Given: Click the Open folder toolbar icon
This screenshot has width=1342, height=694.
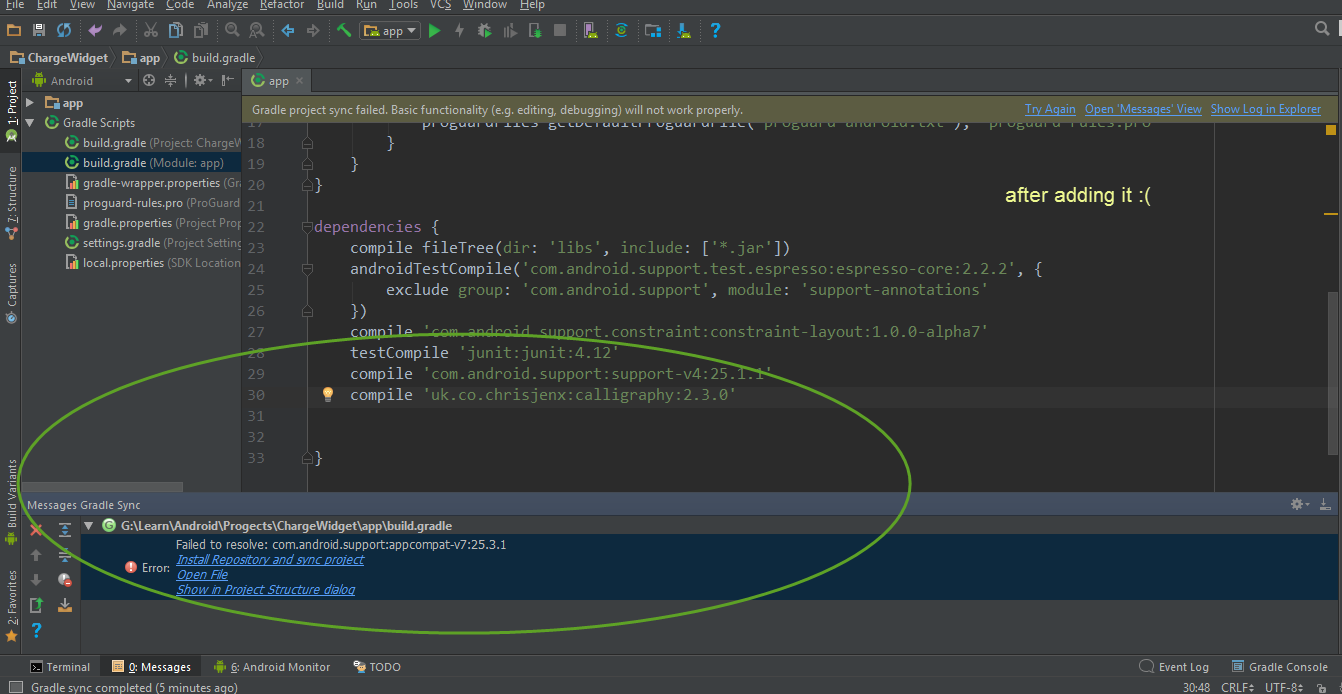Looking at the screenshot, I should point(14,31).
